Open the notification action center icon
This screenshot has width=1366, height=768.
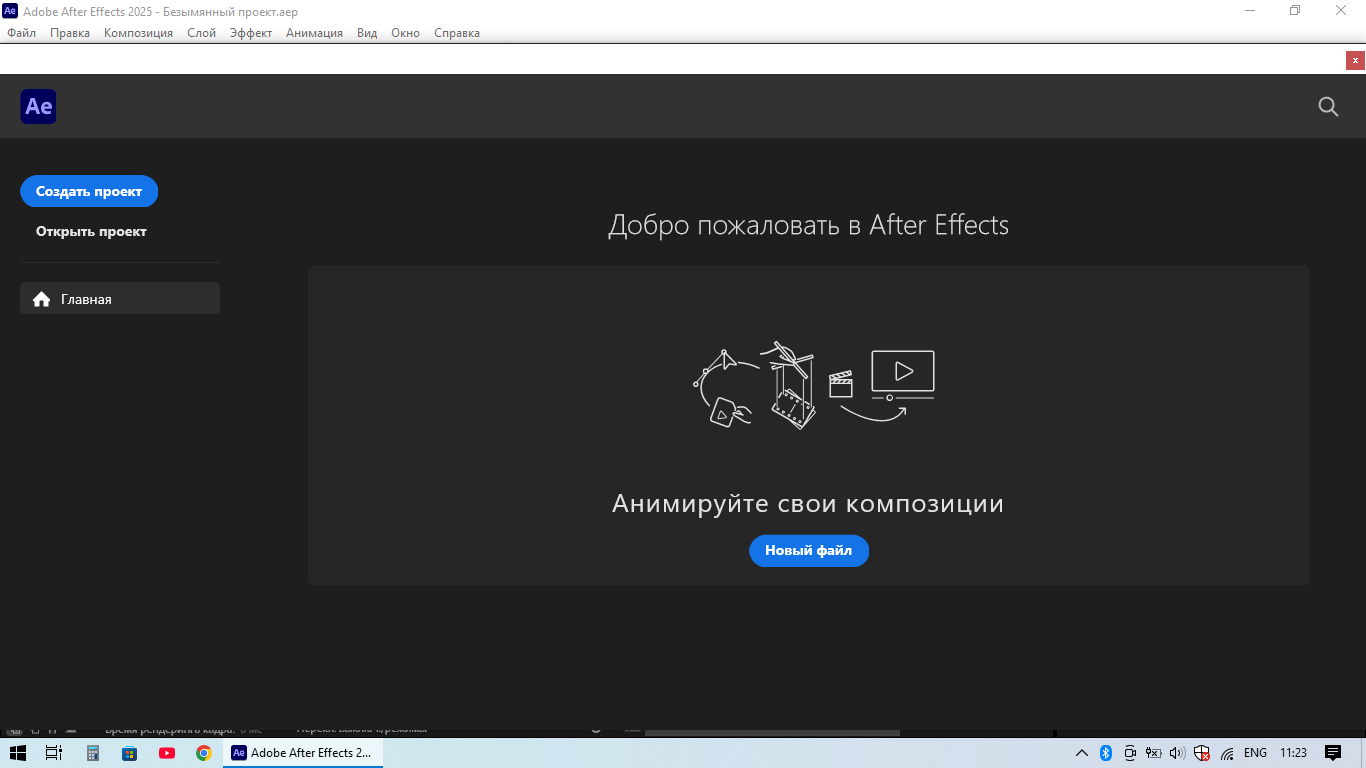point(1333,753)
